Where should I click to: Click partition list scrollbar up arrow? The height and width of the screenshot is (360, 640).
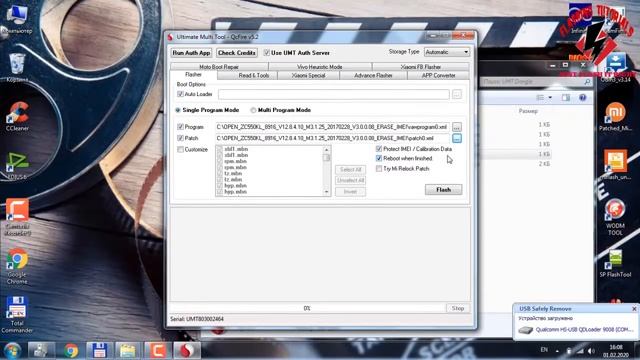pos(327,149)
